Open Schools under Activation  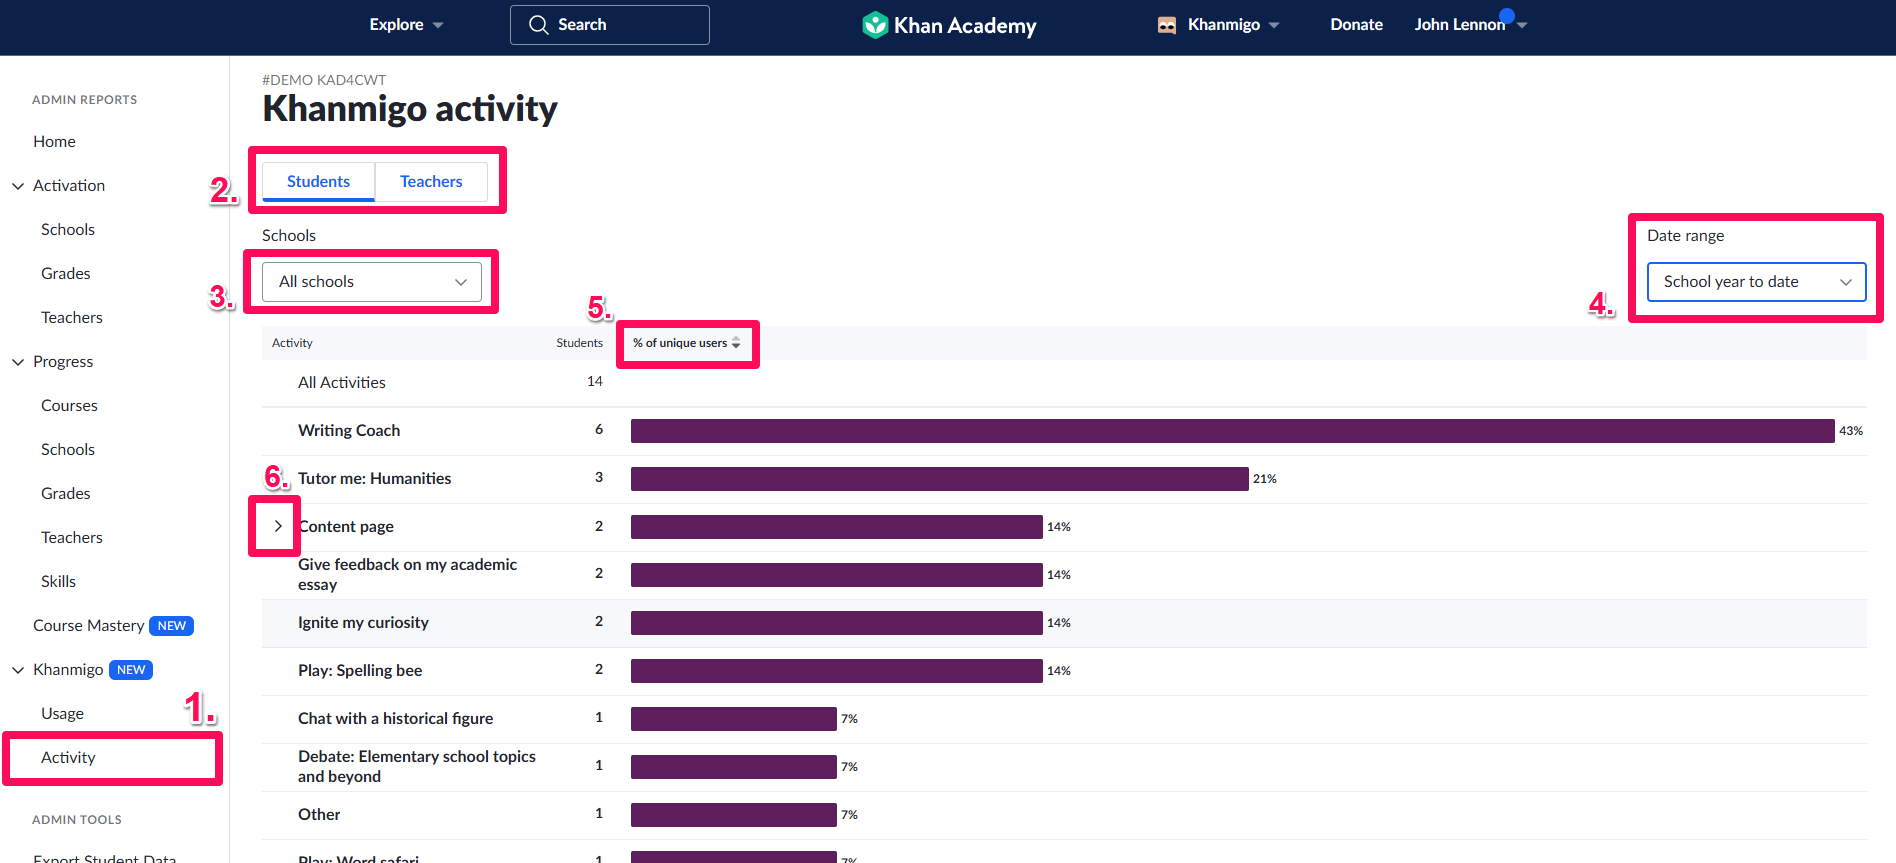pyautogui.click(x=68, y=230)
